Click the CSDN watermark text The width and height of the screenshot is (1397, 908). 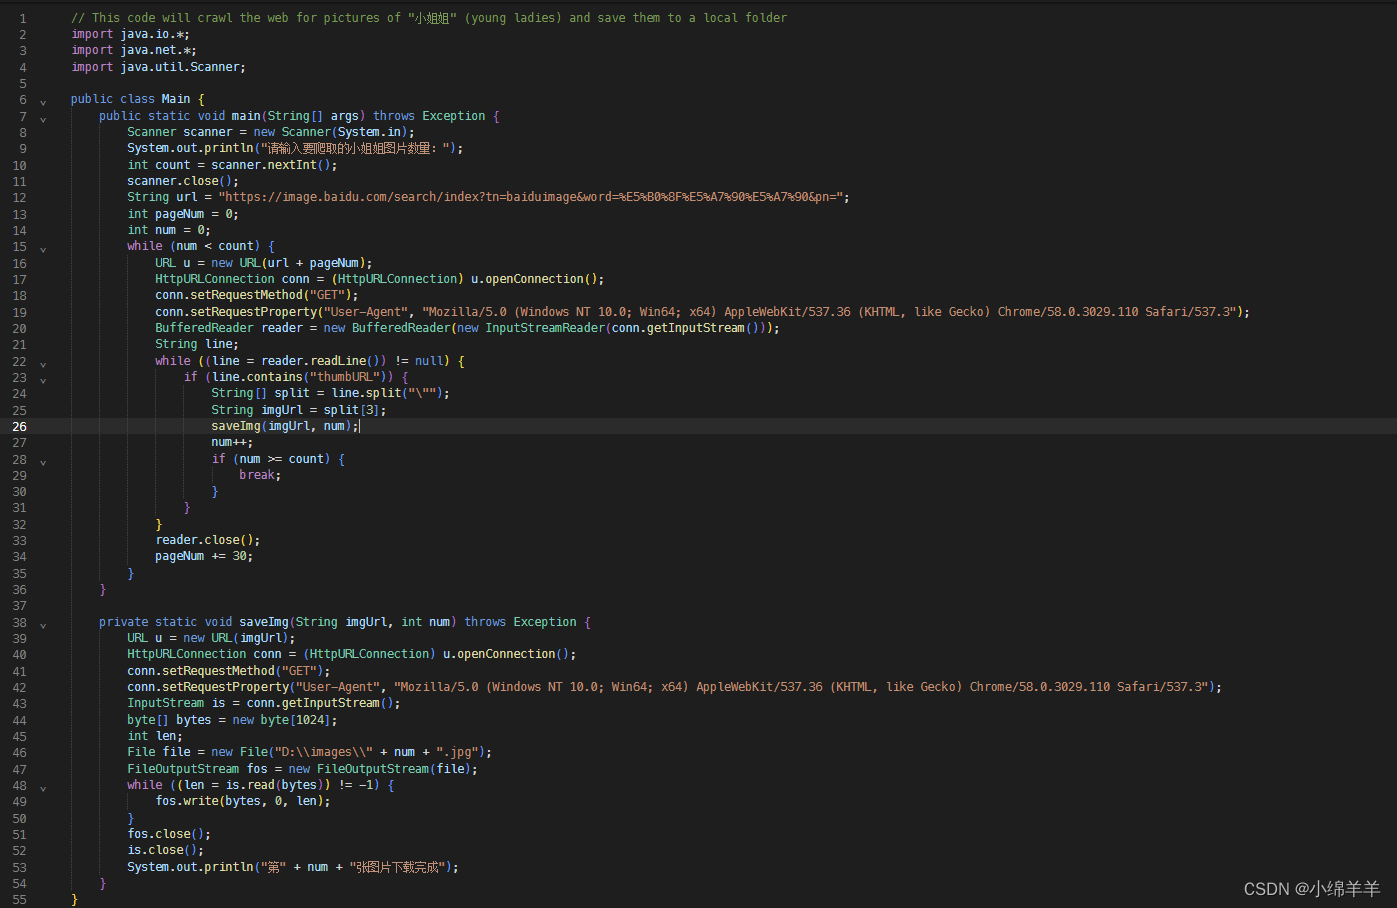coord(1311,888)
